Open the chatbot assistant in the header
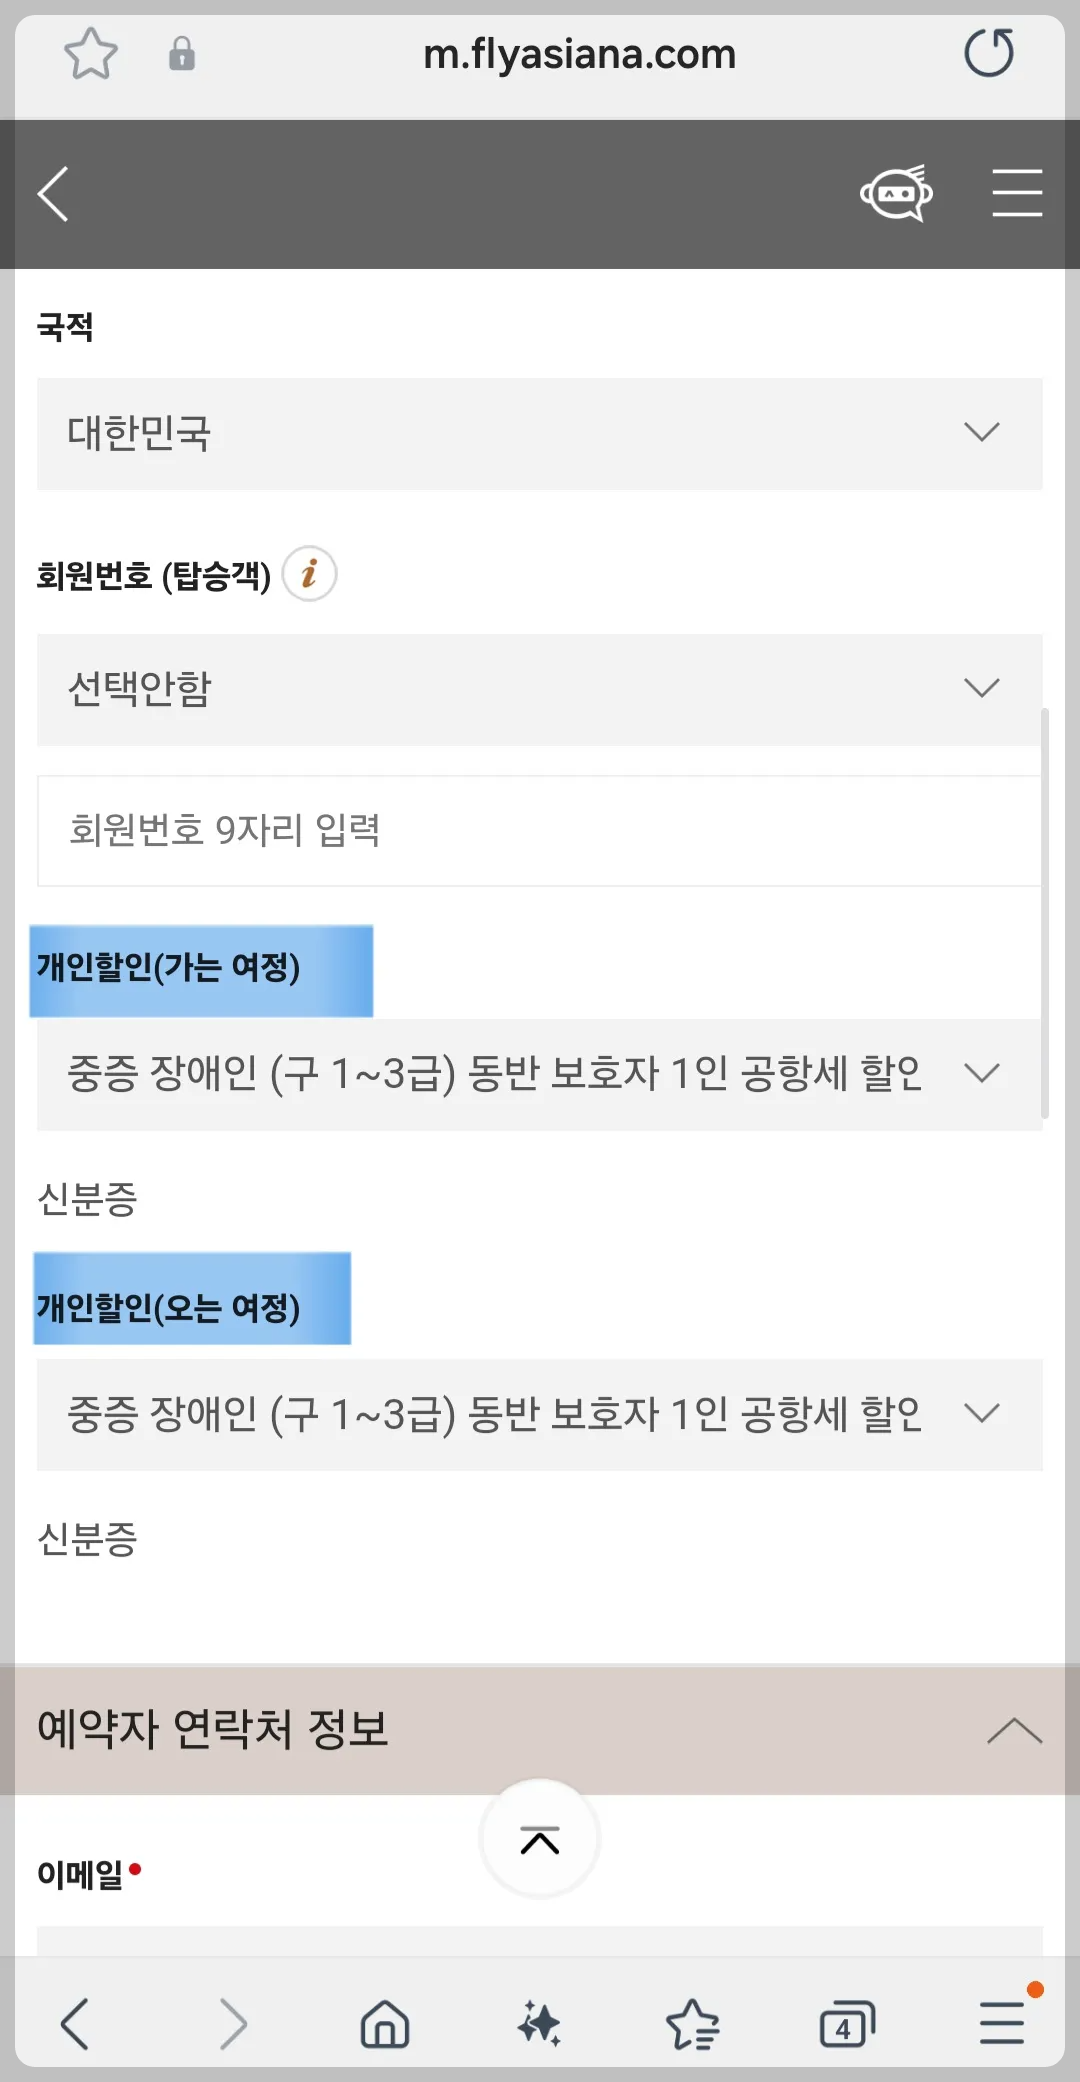This screenshot has height=2082, width=1080. point(896,193)
